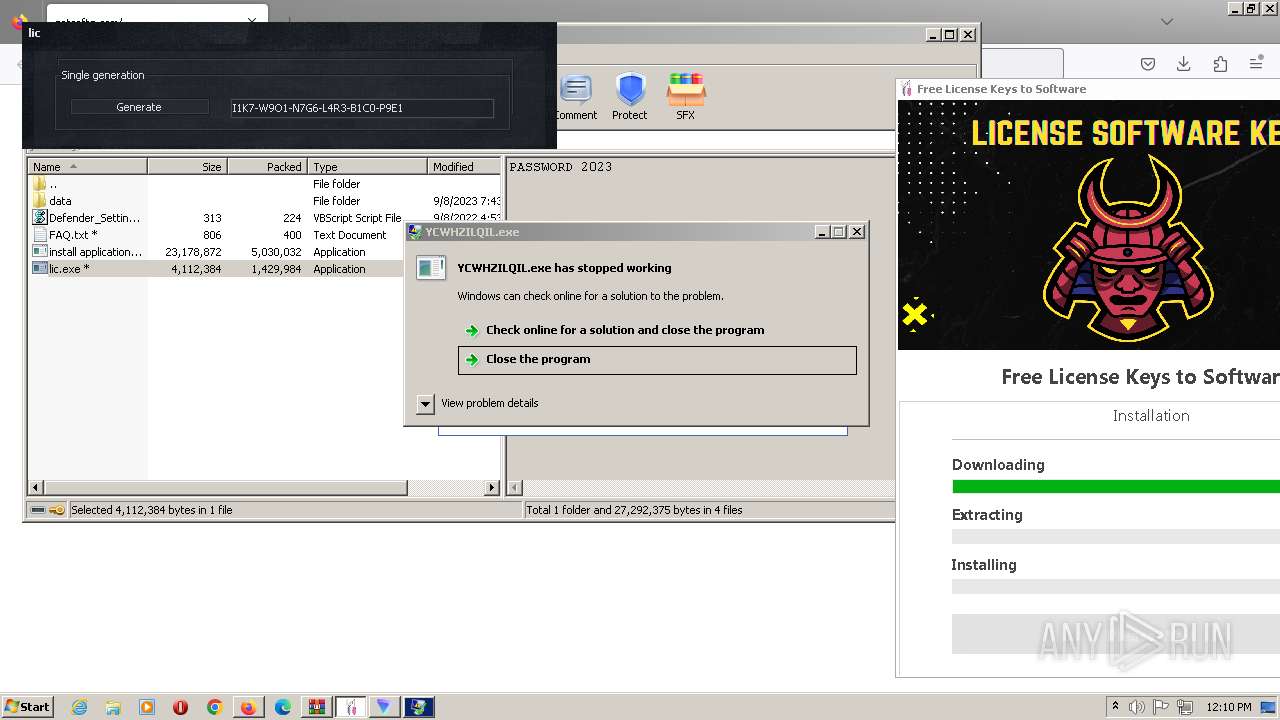Launch Internet Explorer from taskbar
The width and height of the screenshot is (1280, 720).
tap(79, 707)
